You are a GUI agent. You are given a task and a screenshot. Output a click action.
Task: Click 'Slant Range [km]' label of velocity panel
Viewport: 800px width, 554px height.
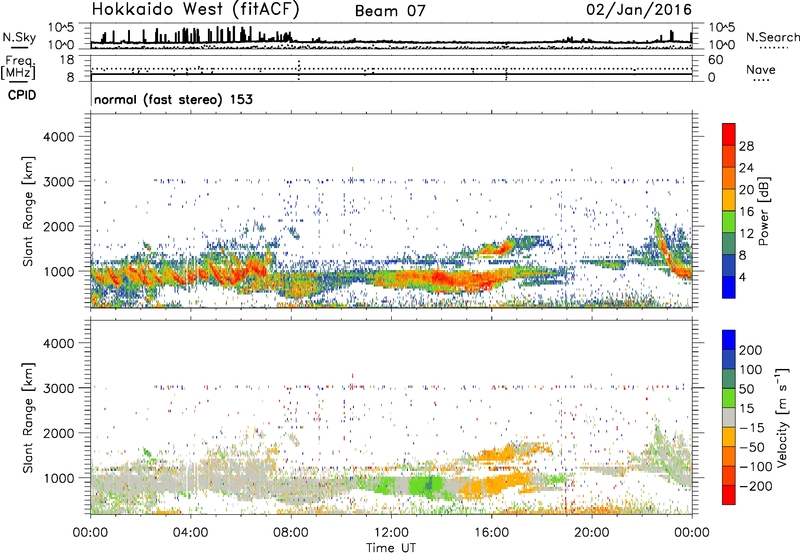click(x=28, y=418)
